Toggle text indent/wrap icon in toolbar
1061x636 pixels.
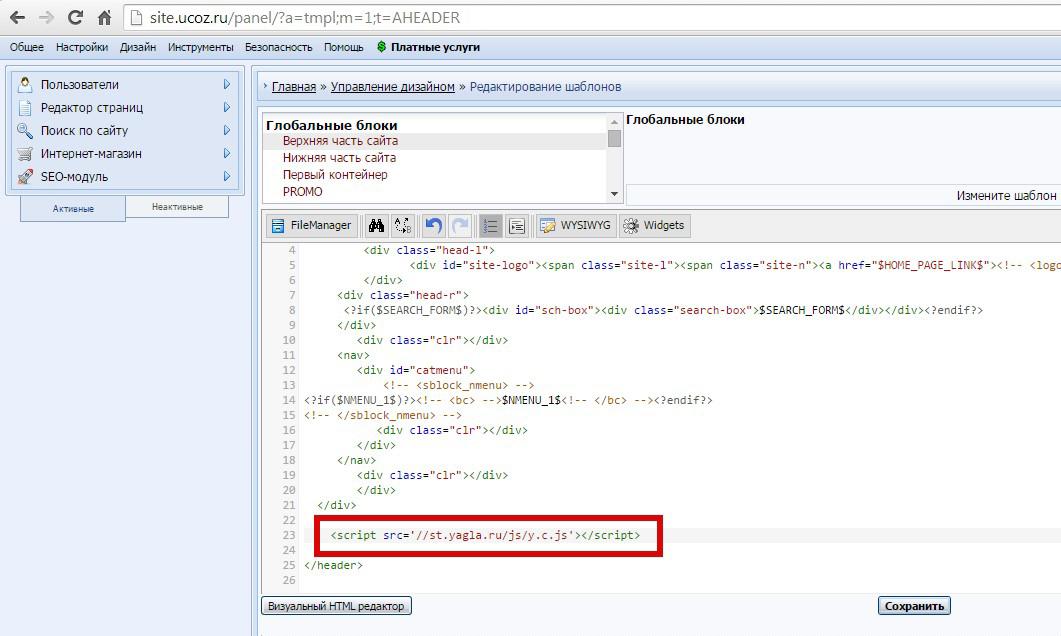(517, 225)
